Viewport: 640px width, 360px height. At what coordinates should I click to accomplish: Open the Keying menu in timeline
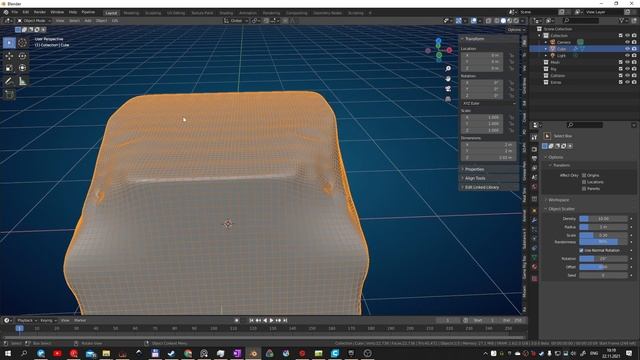48,320
